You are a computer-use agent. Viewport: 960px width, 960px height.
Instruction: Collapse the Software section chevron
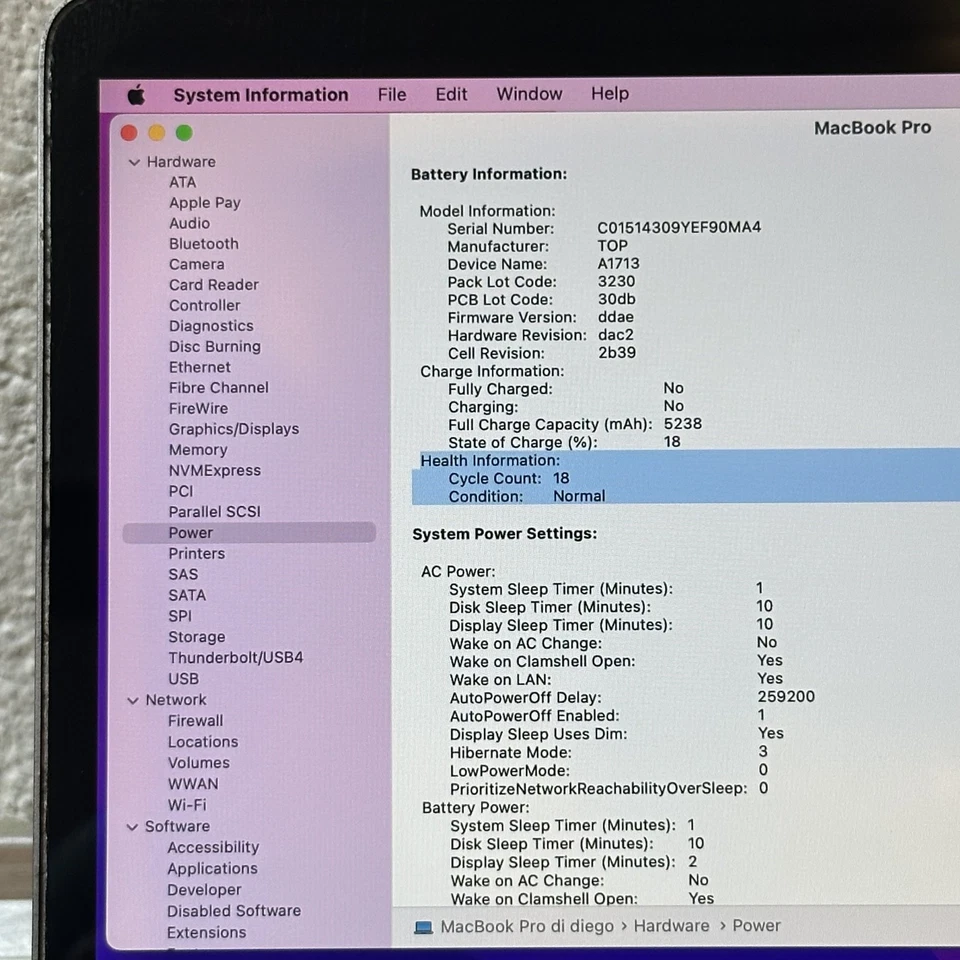132,827
